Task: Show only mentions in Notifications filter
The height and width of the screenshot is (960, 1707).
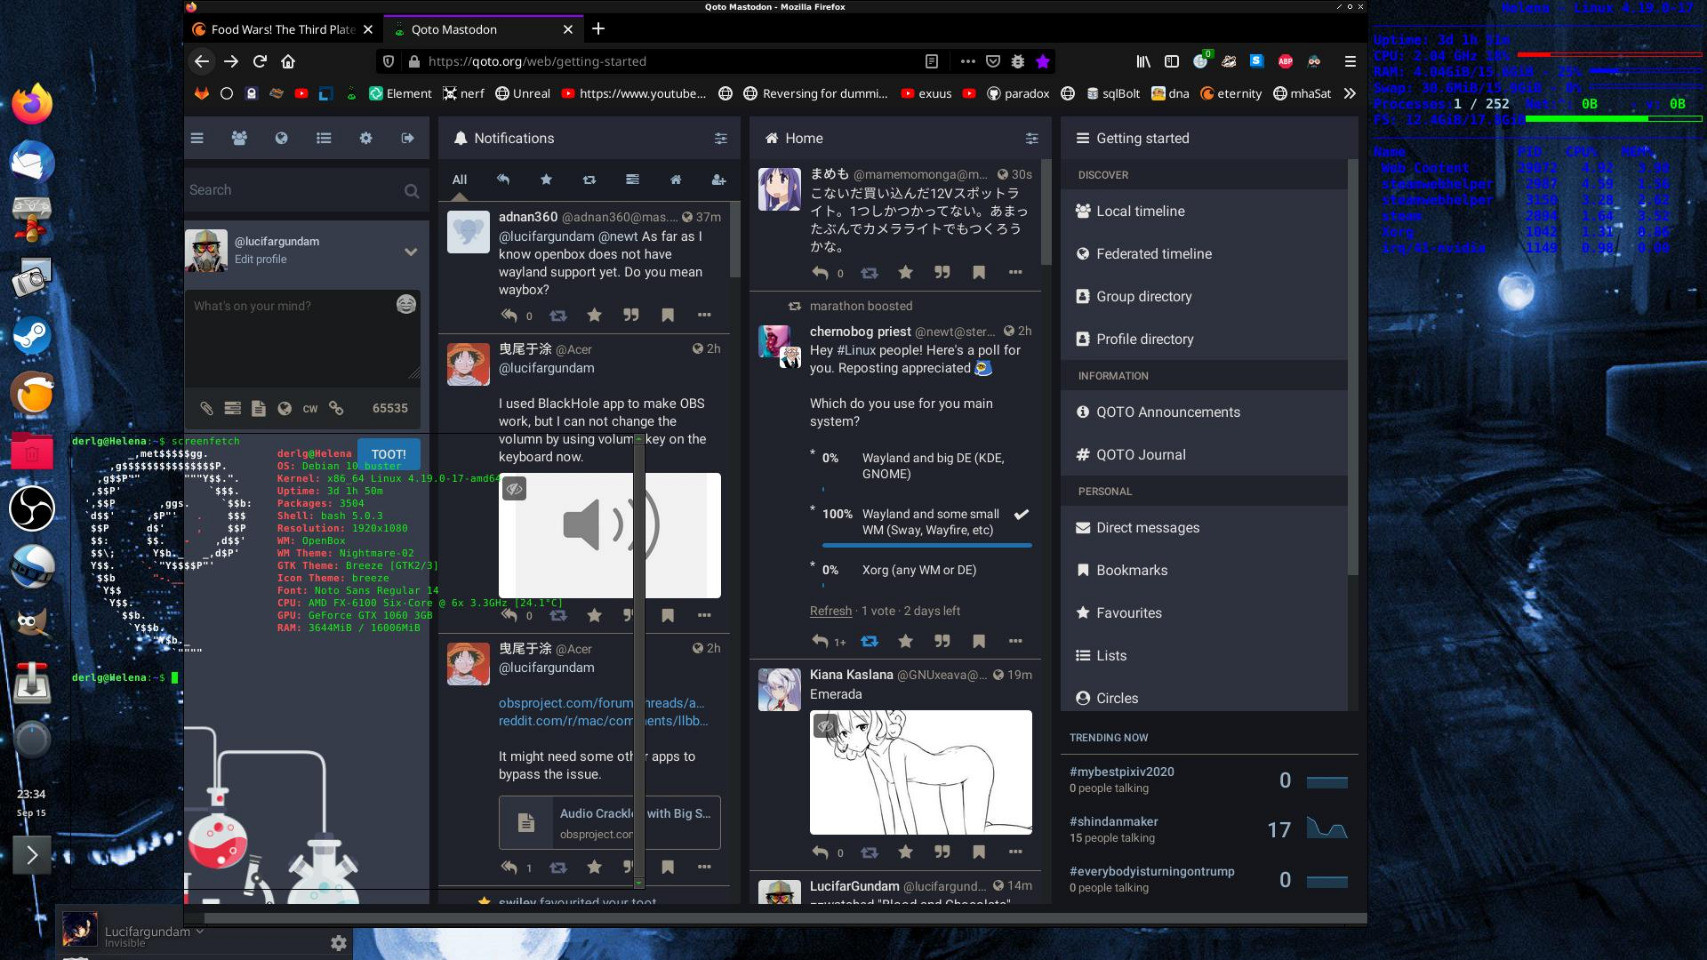Action: point(503,180)
